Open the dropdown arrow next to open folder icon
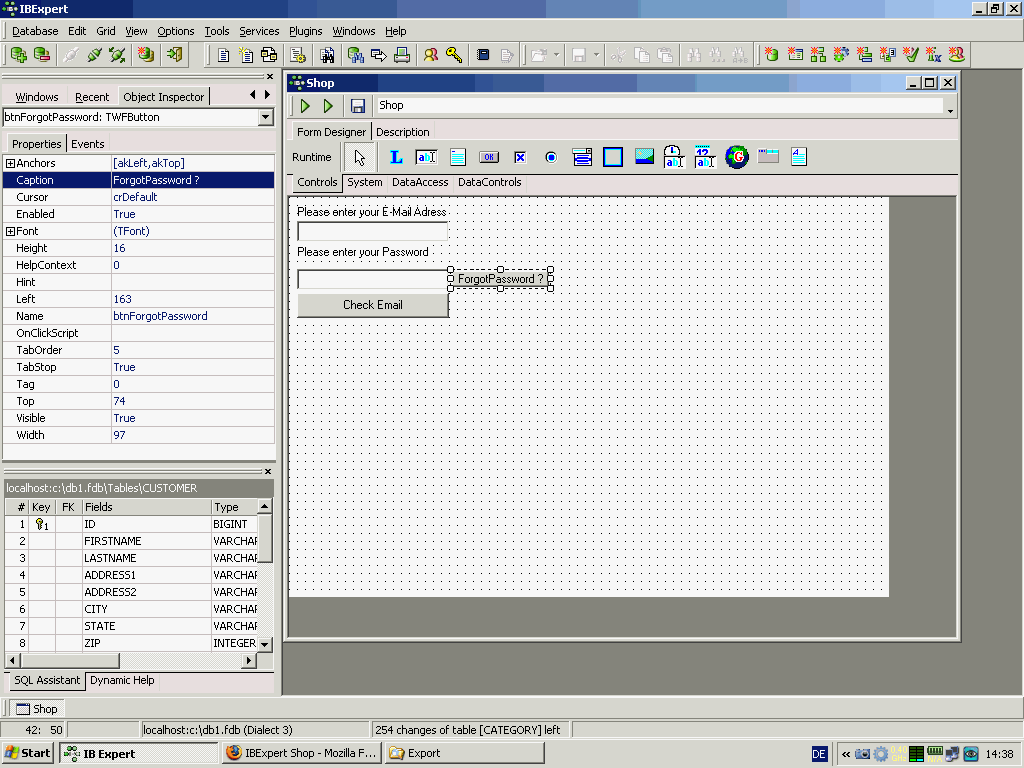This screenshot has width=1024, height=768. point(556,56)
